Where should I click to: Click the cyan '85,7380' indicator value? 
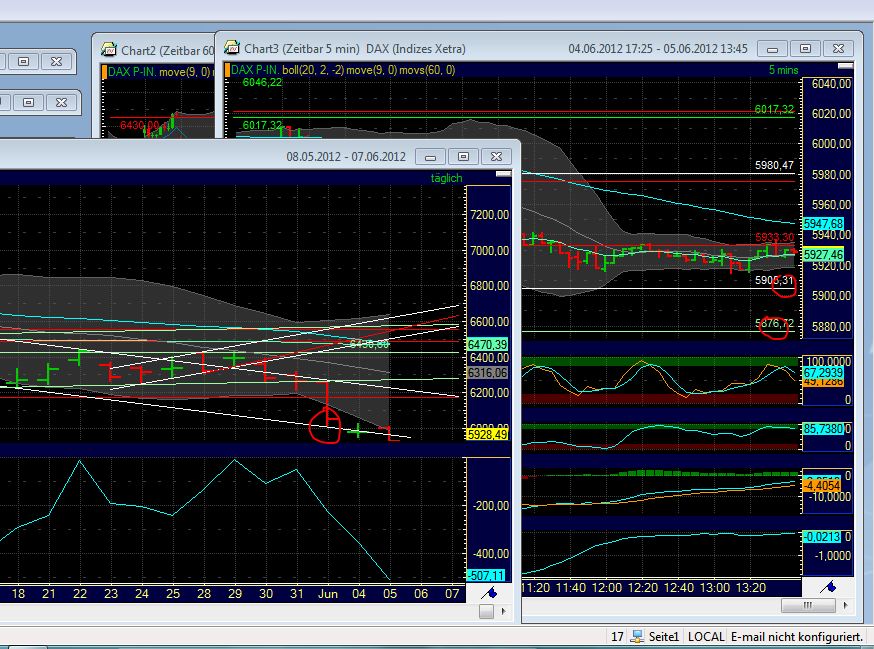click(823, 429)
